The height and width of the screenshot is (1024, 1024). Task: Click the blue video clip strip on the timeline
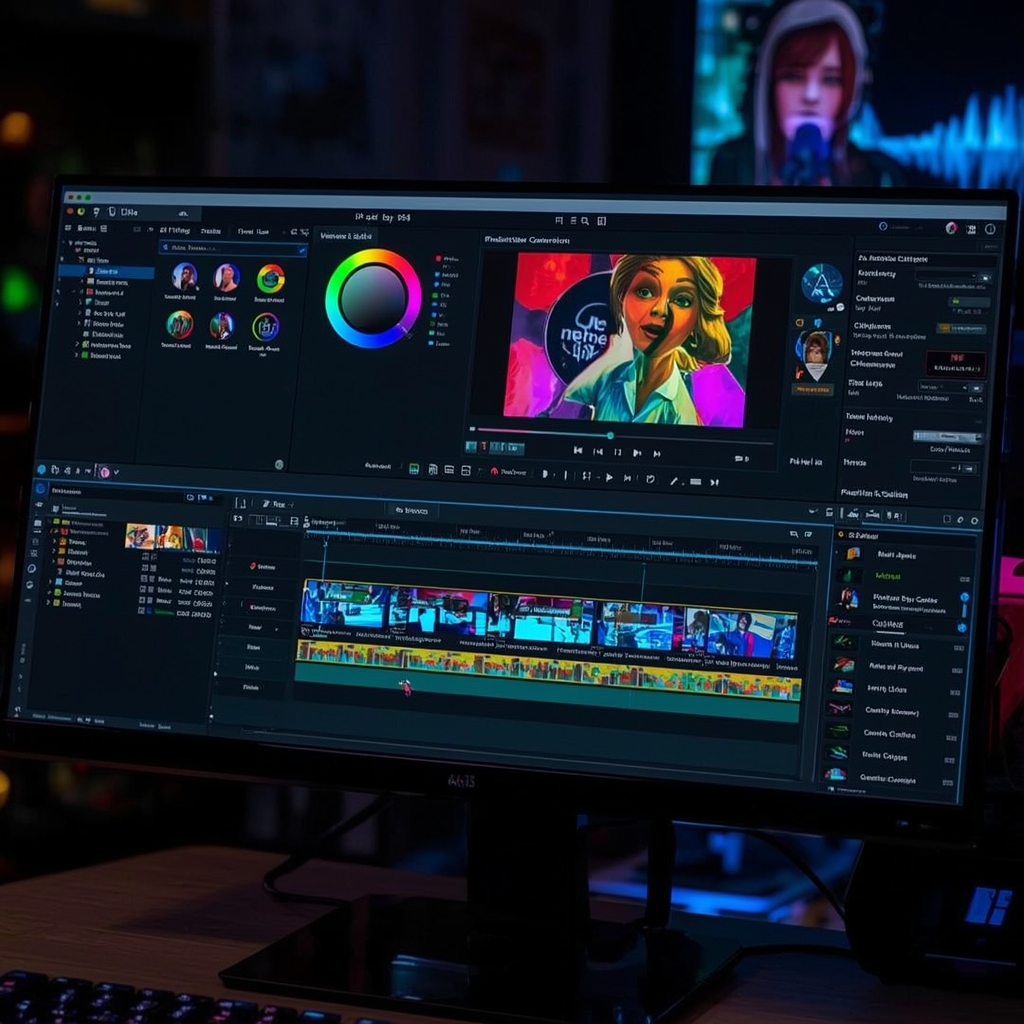(549, 619)
